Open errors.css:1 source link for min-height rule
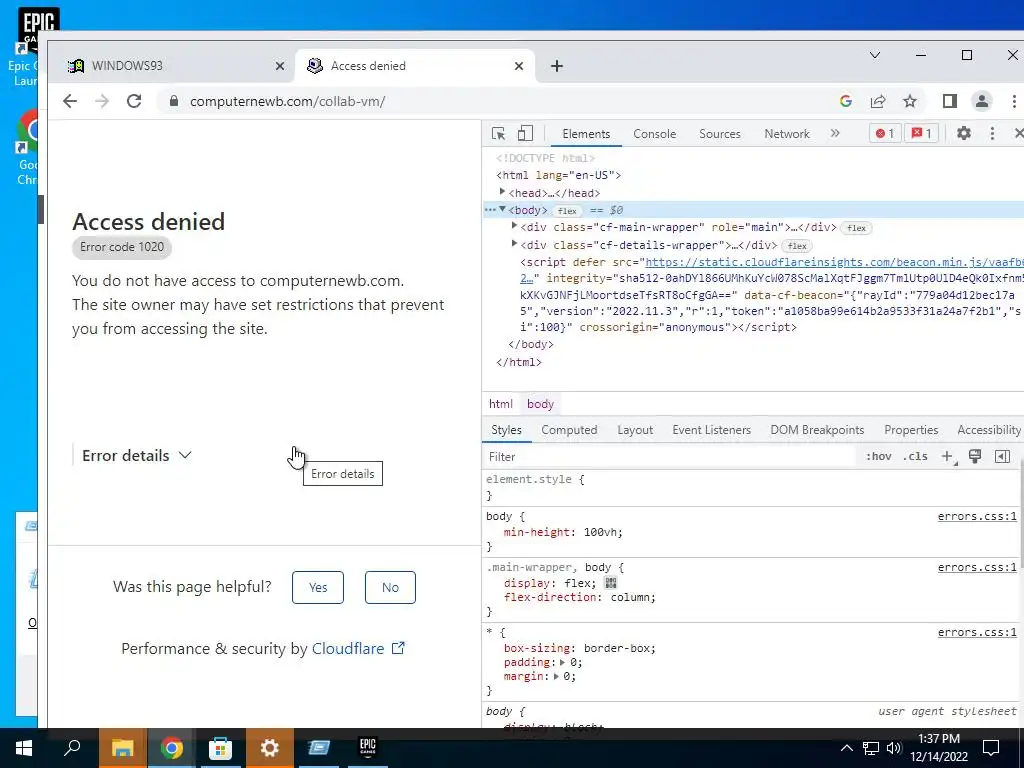This screenshot has height=768, width=1024. 977,516
